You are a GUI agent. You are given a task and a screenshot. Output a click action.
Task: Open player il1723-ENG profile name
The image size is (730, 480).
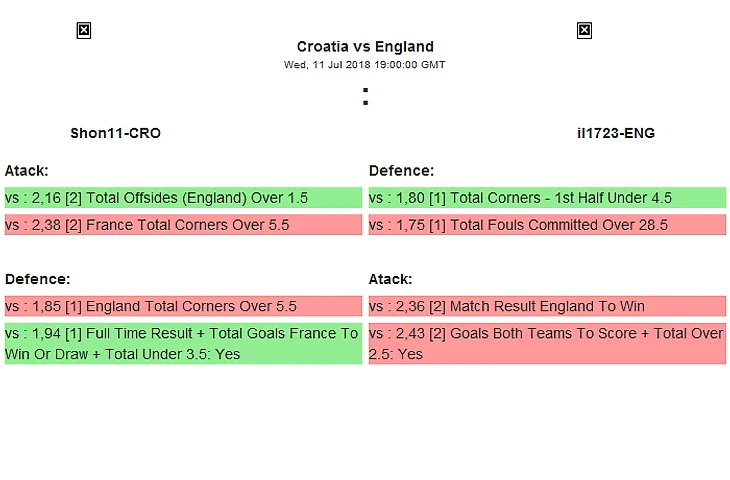616,133
